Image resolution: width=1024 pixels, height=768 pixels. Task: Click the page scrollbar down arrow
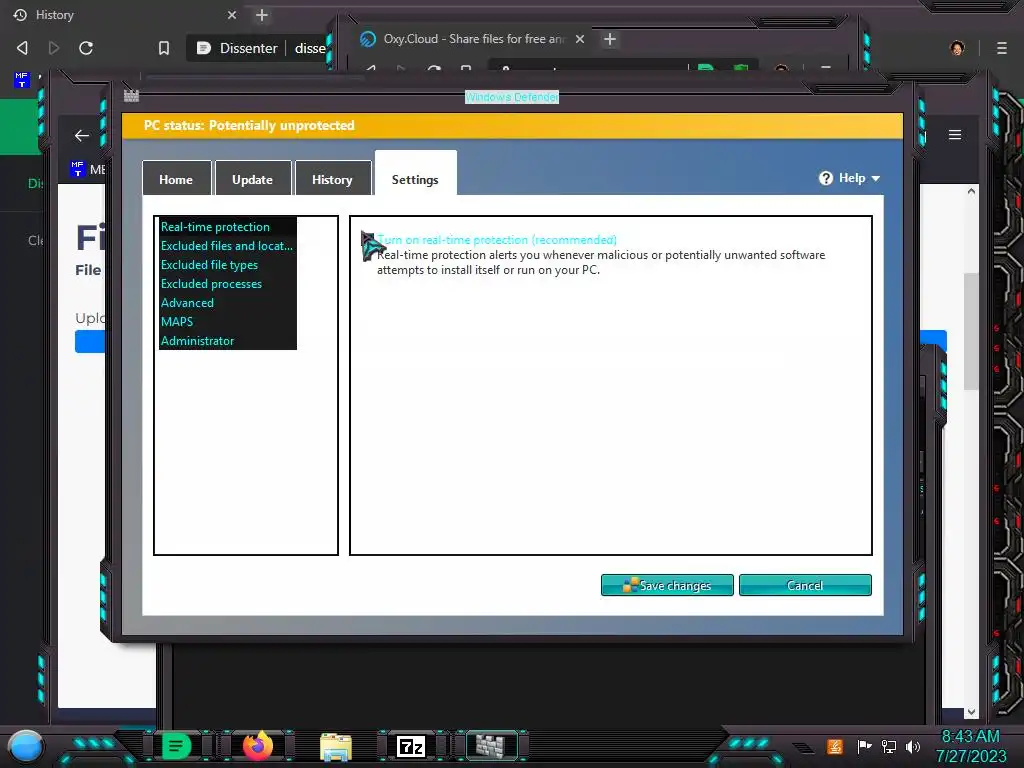coord(971,712)
